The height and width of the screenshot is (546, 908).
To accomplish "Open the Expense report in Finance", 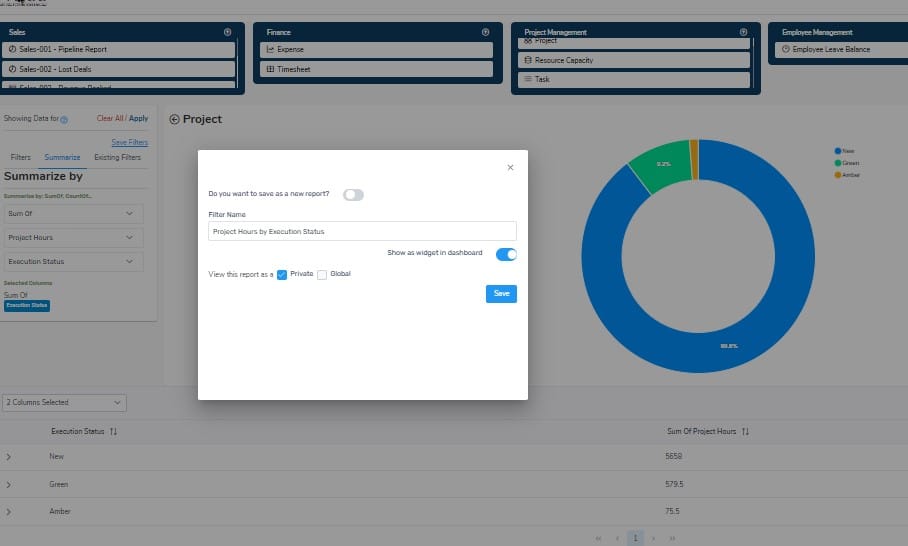I will click(376, 49).
